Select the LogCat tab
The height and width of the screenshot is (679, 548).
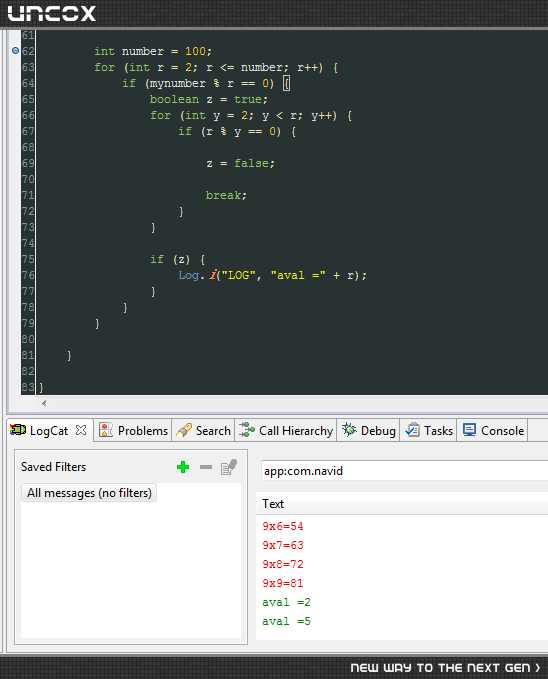pos(49,430)
